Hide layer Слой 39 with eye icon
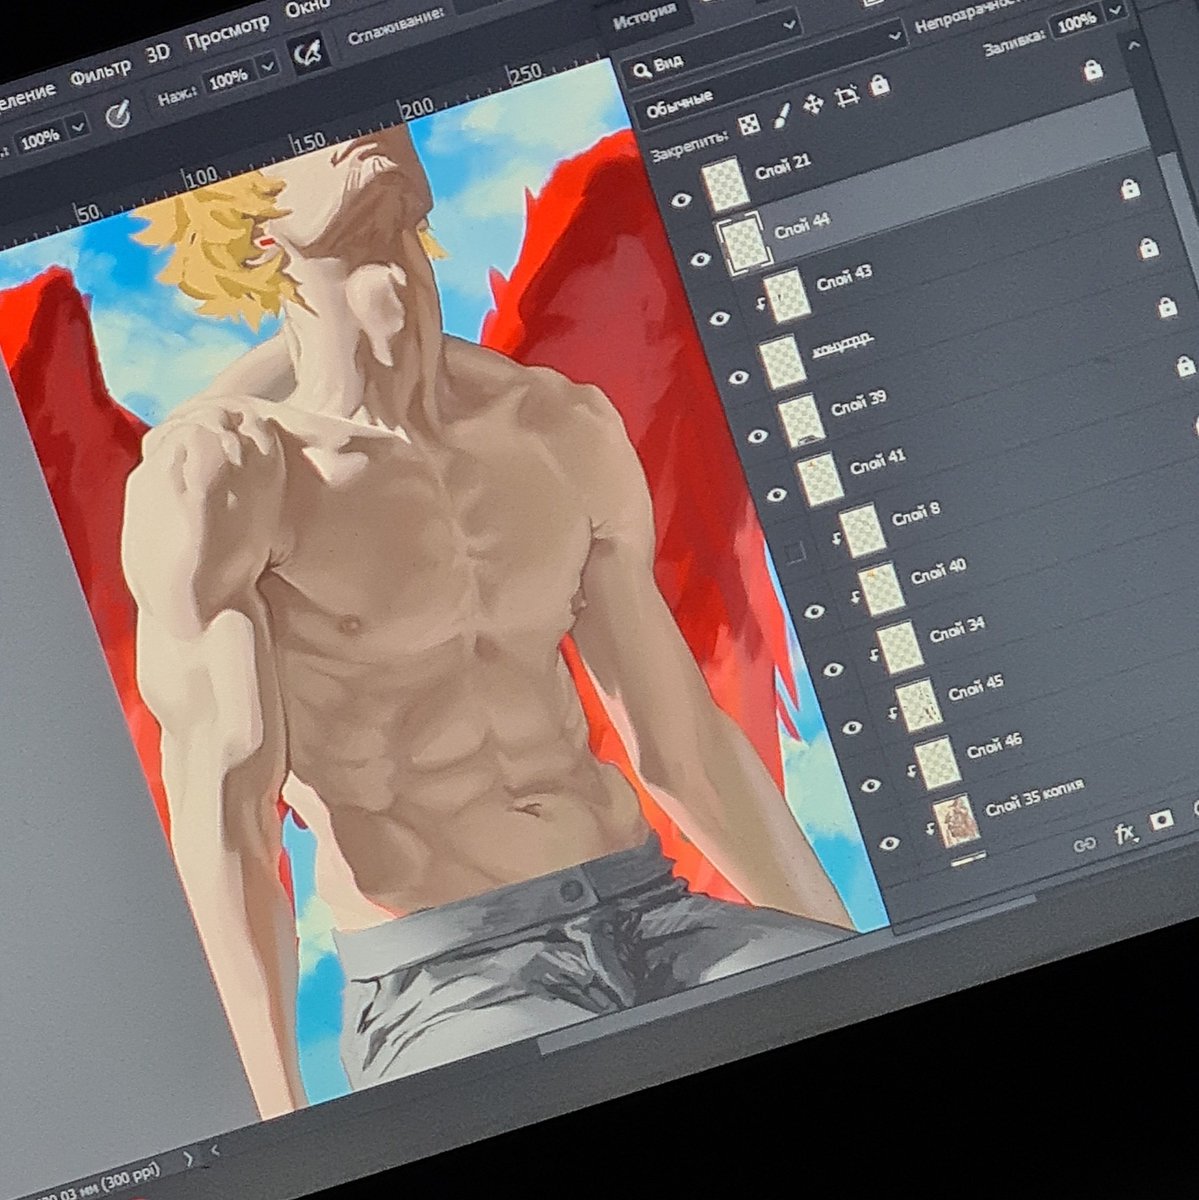Screen dimensions: 1199x1200 point(757,435)
